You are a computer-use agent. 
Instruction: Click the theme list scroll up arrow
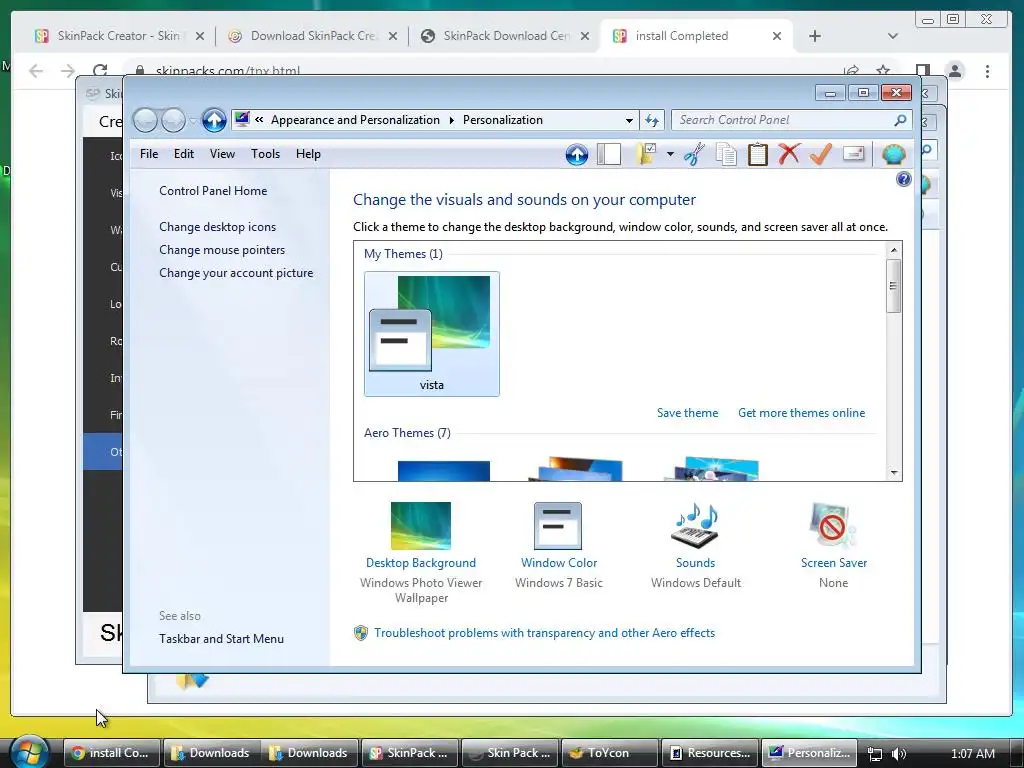[x=893, y=250]
